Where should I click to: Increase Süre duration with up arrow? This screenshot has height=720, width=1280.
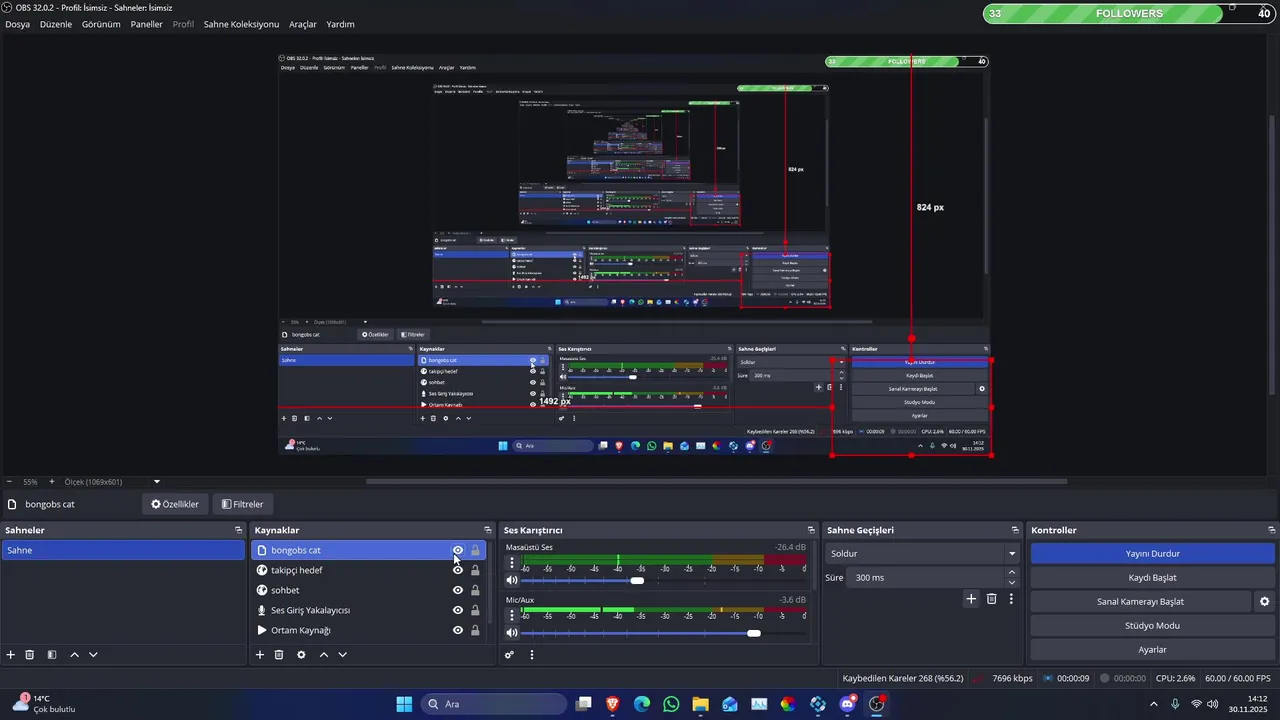1012,573
